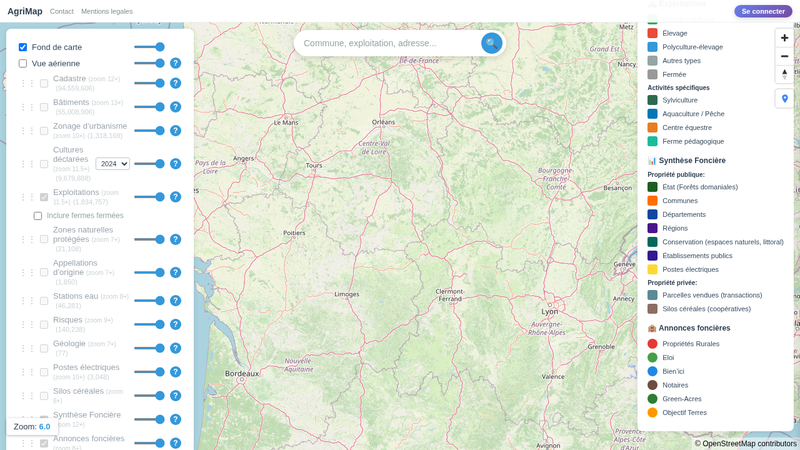Toggle the Stations eau checkbox
Image resolution: width=800 pixels, height=450 pixels.
[x=44, y=301]
